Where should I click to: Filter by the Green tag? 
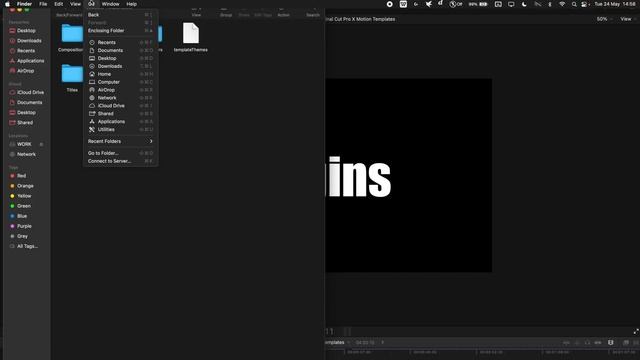click(x=24, y=206)
